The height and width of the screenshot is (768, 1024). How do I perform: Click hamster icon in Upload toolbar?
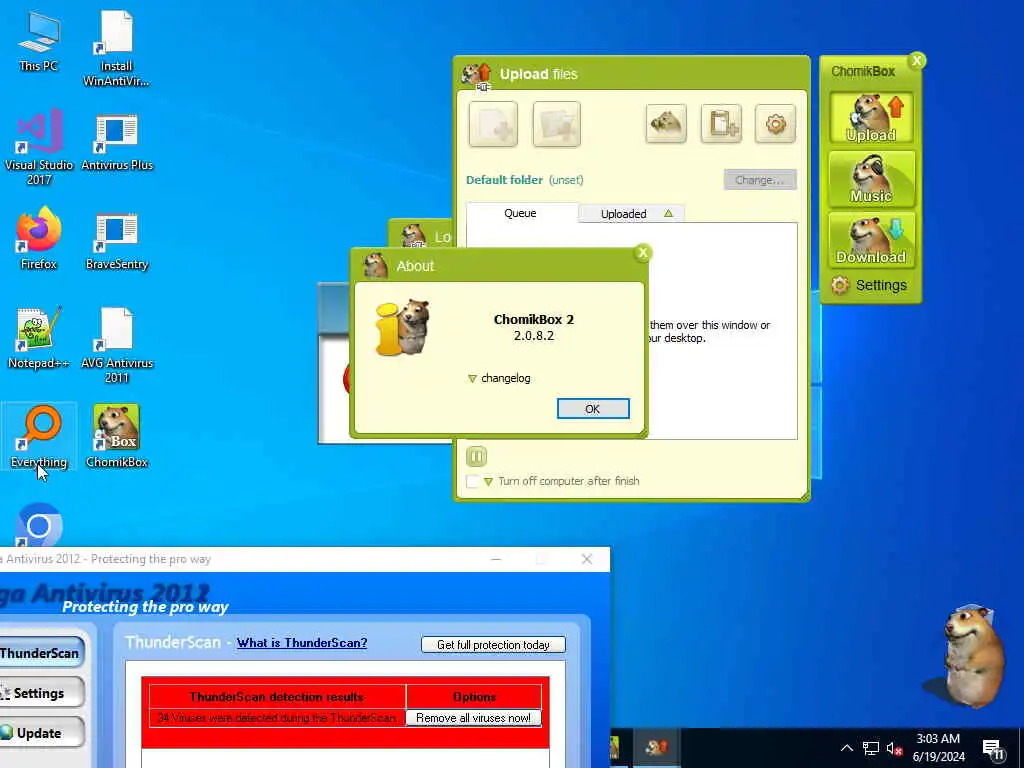[666, 123]
